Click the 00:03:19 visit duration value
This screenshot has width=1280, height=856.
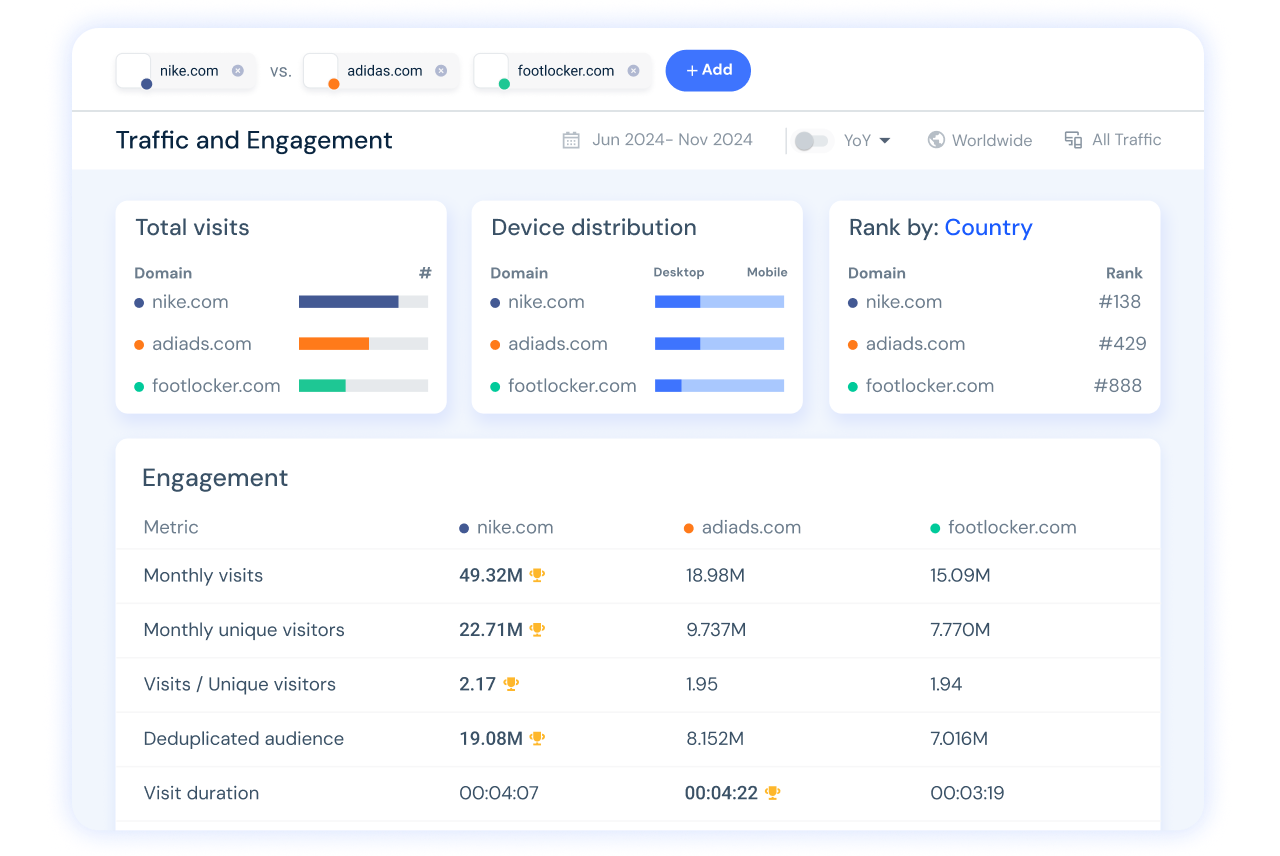[967, 793]
